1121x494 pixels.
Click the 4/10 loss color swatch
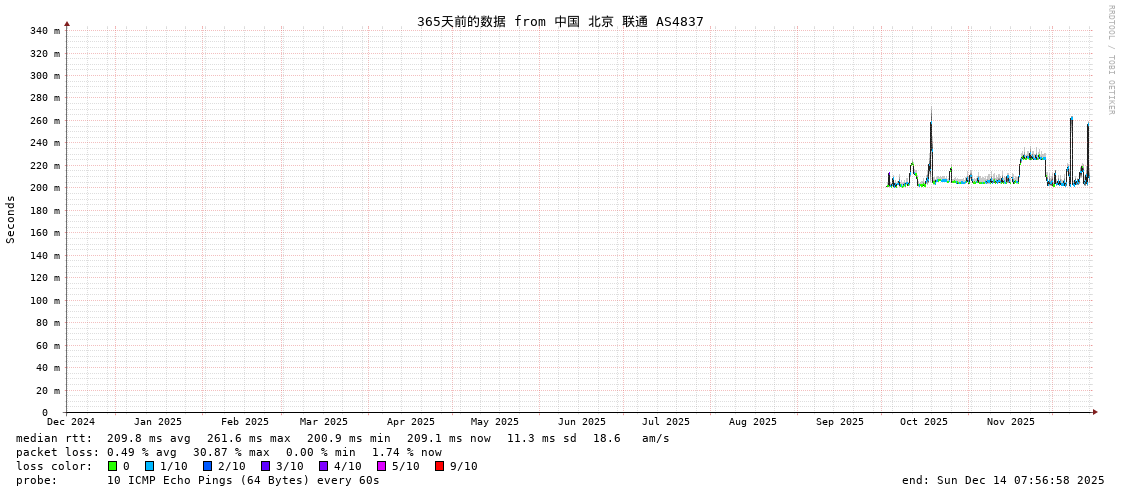point(323,466)
